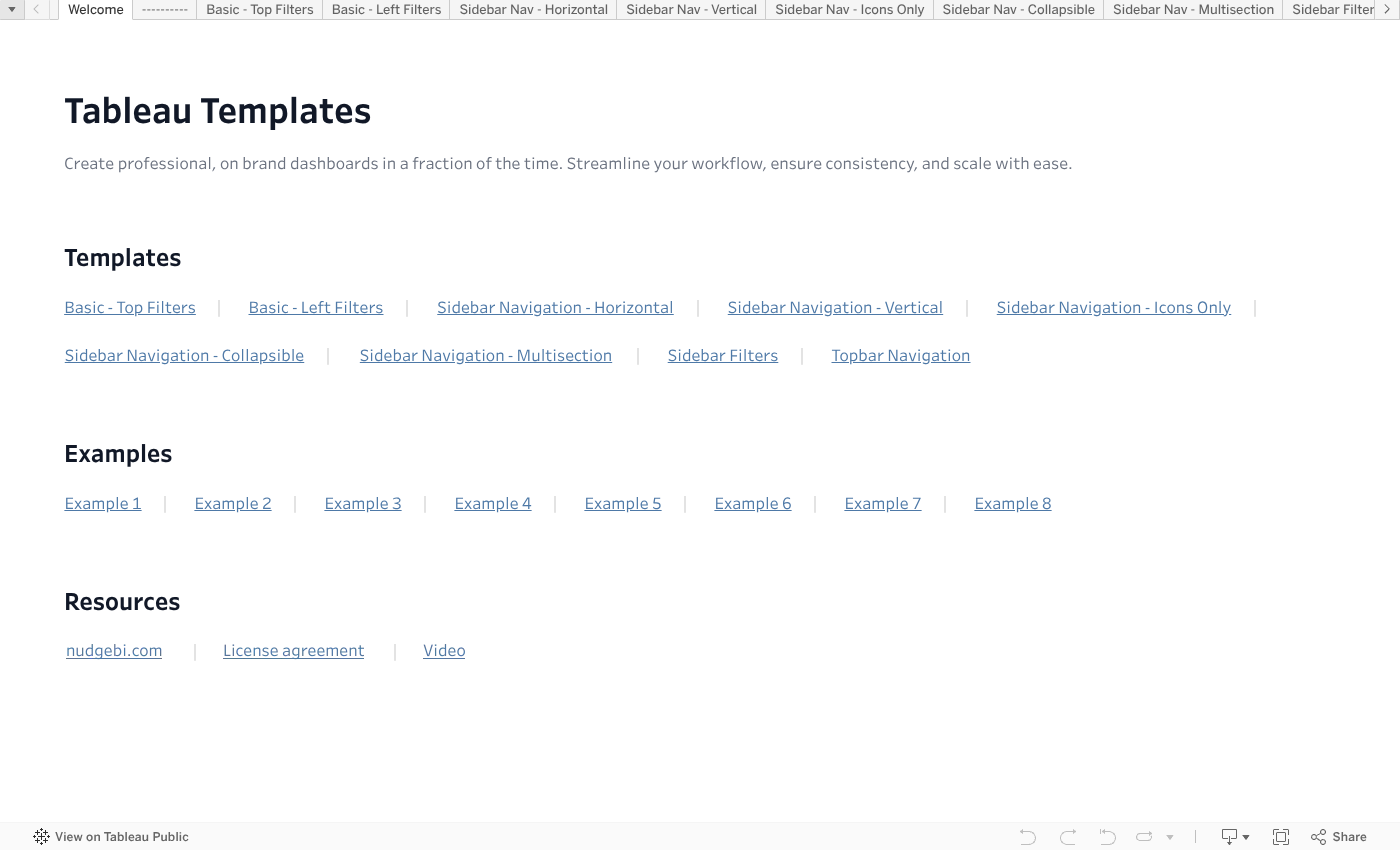Select the Sidebar Nav - Icons Only tab
1400x850 pixels.
point(849,10)
